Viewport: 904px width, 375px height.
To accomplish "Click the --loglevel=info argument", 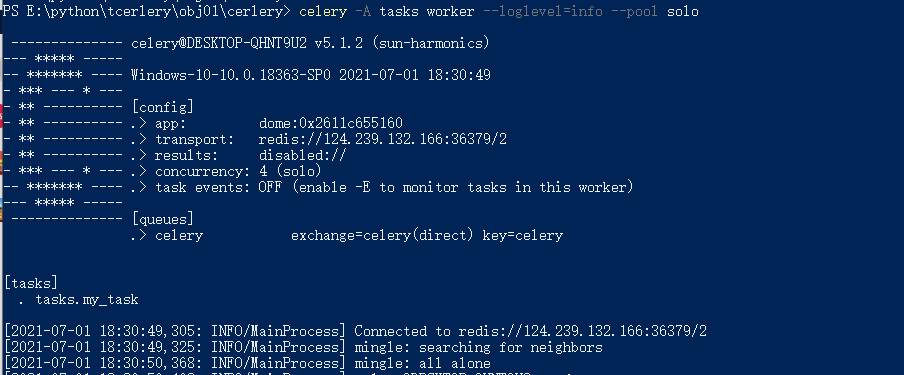I will pyautogui.click(x=543, y=12).
